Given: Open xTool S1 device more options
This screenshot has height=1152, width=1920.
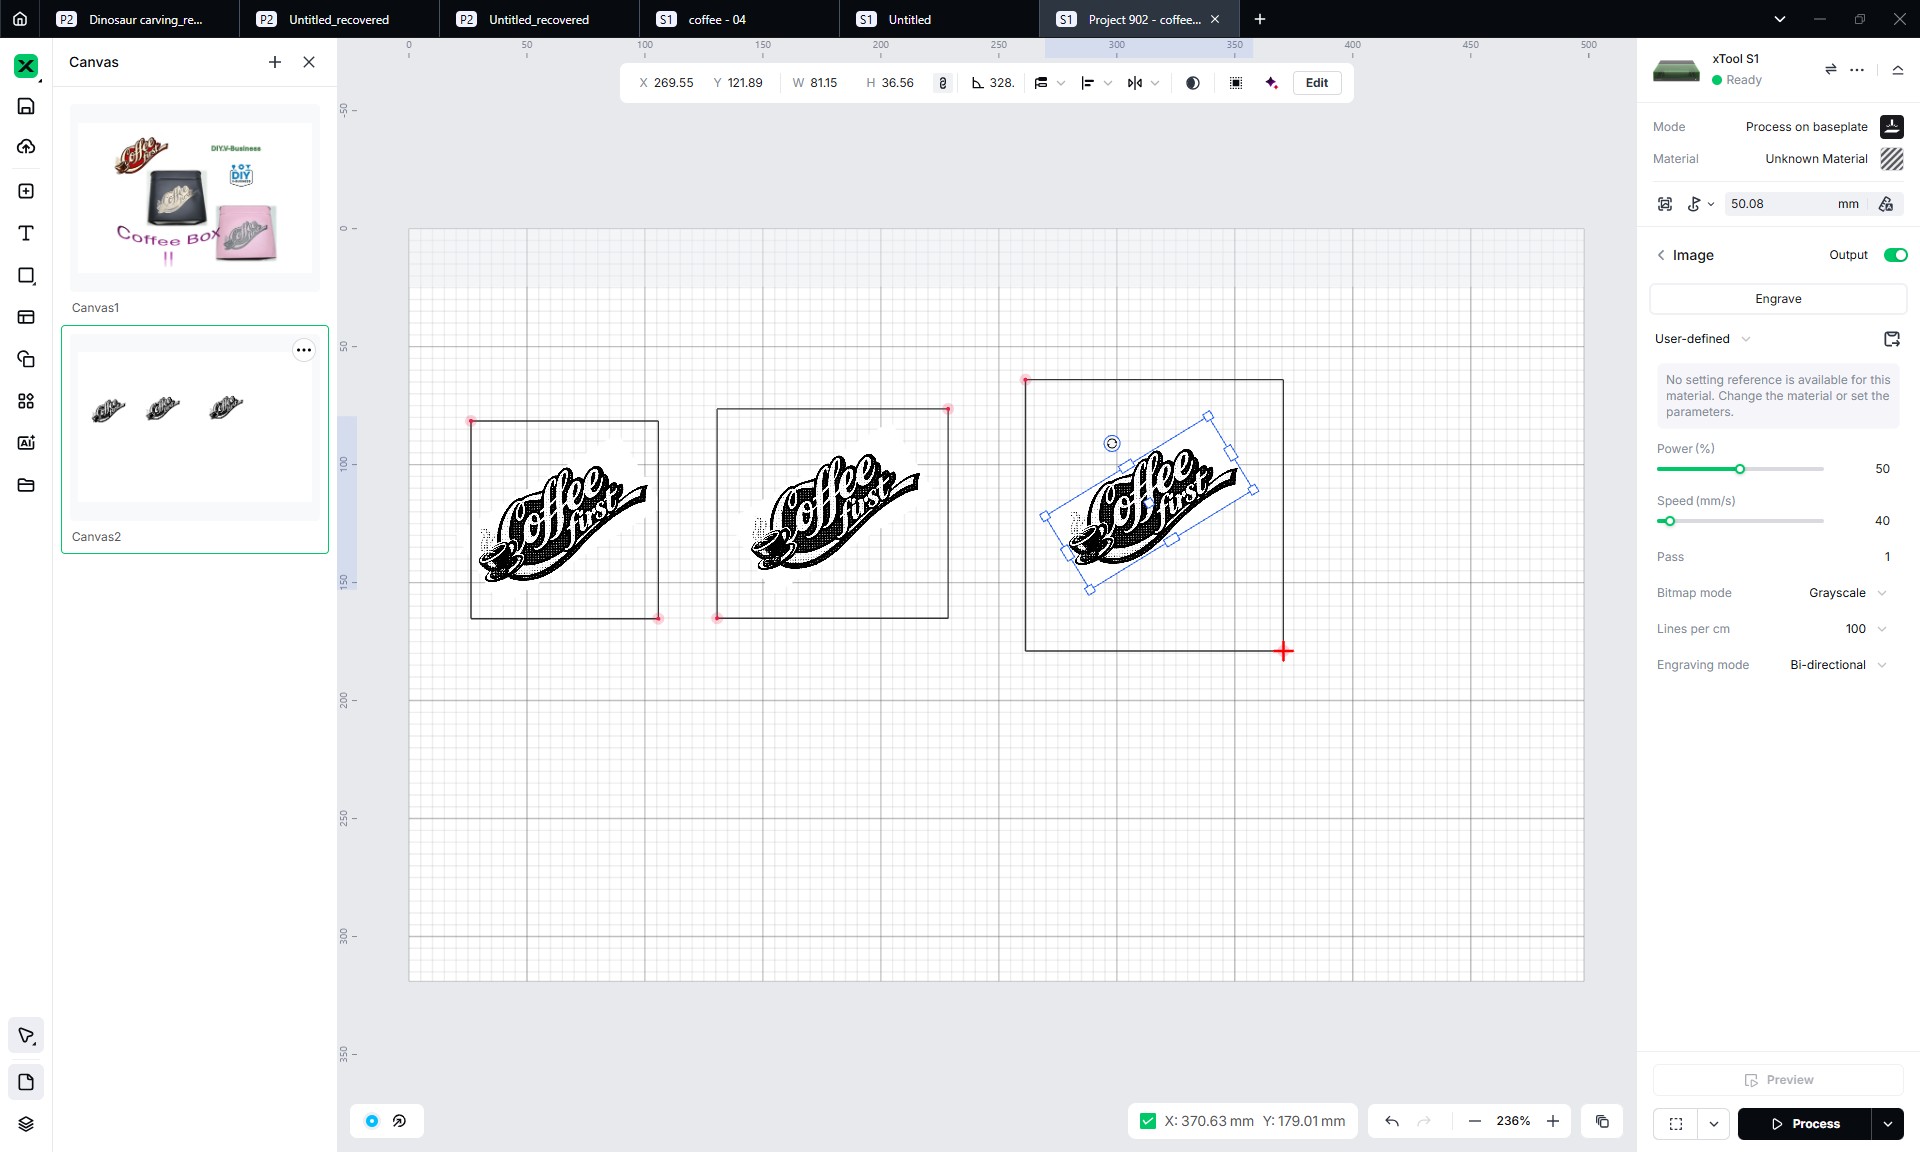Looking at the screenshot, I should pos(1857,69).
